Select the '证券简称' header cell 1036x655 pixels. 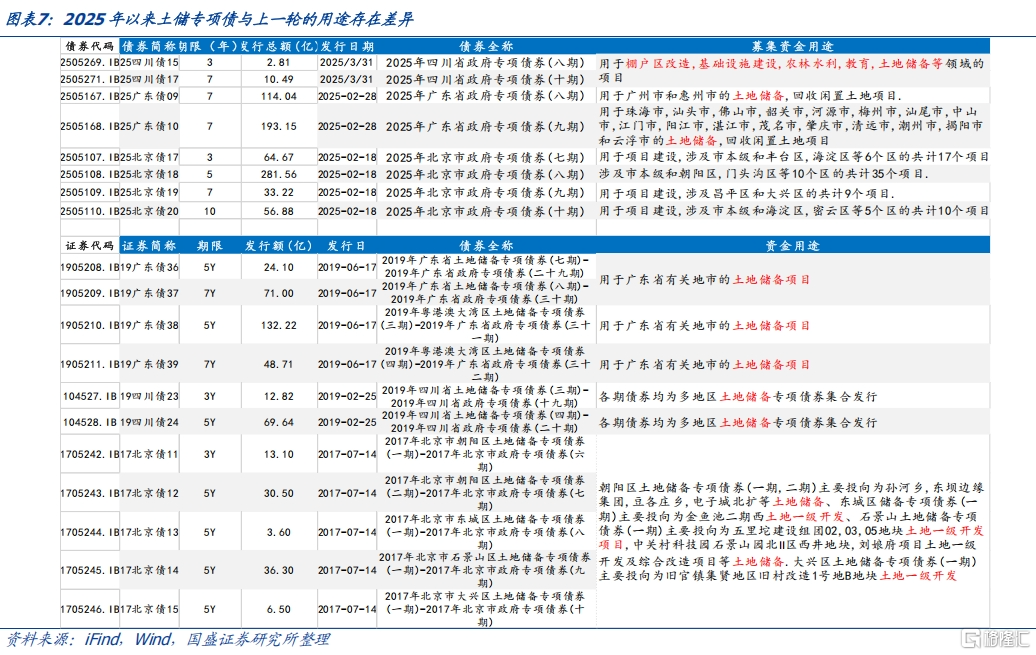149,245
